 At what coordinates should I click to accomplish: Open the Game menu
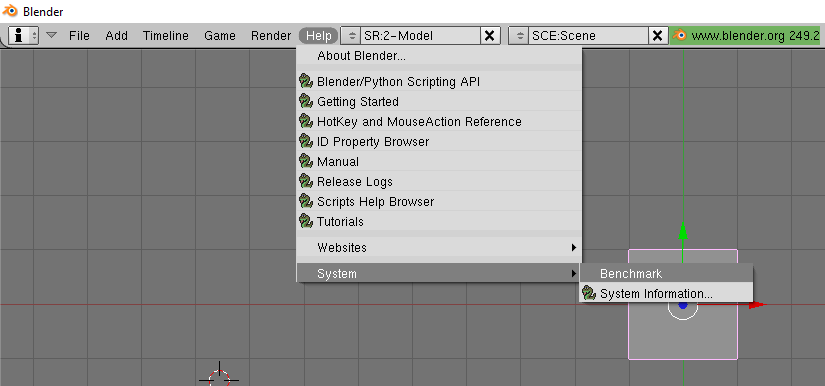[220, 36]
